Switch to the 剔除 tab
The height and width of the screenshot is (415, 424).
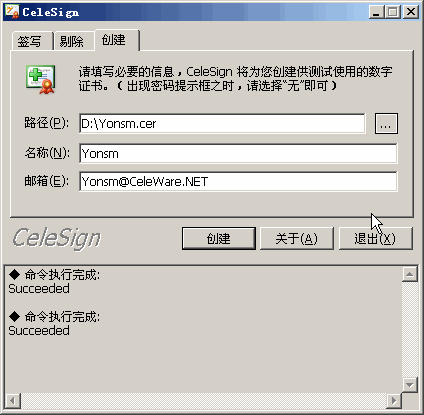coord(74,41)
